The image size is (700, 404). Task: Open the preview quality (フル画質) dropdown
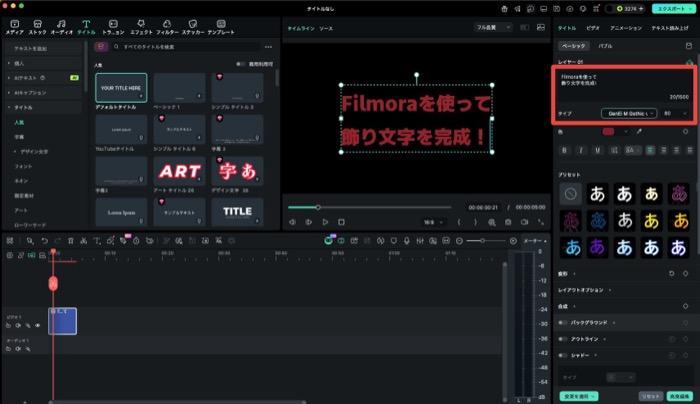[492, 28]
